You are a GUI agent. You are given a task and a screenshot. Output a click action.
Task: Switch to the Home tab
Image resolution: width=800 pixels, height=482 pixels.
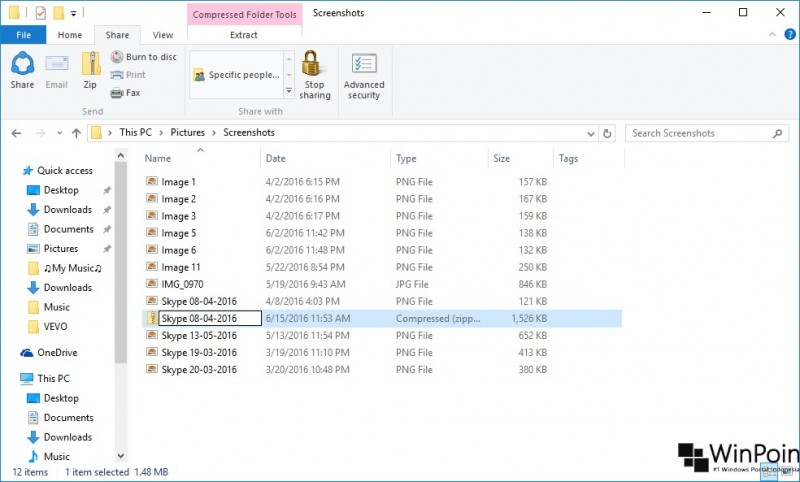click(70, 35)
